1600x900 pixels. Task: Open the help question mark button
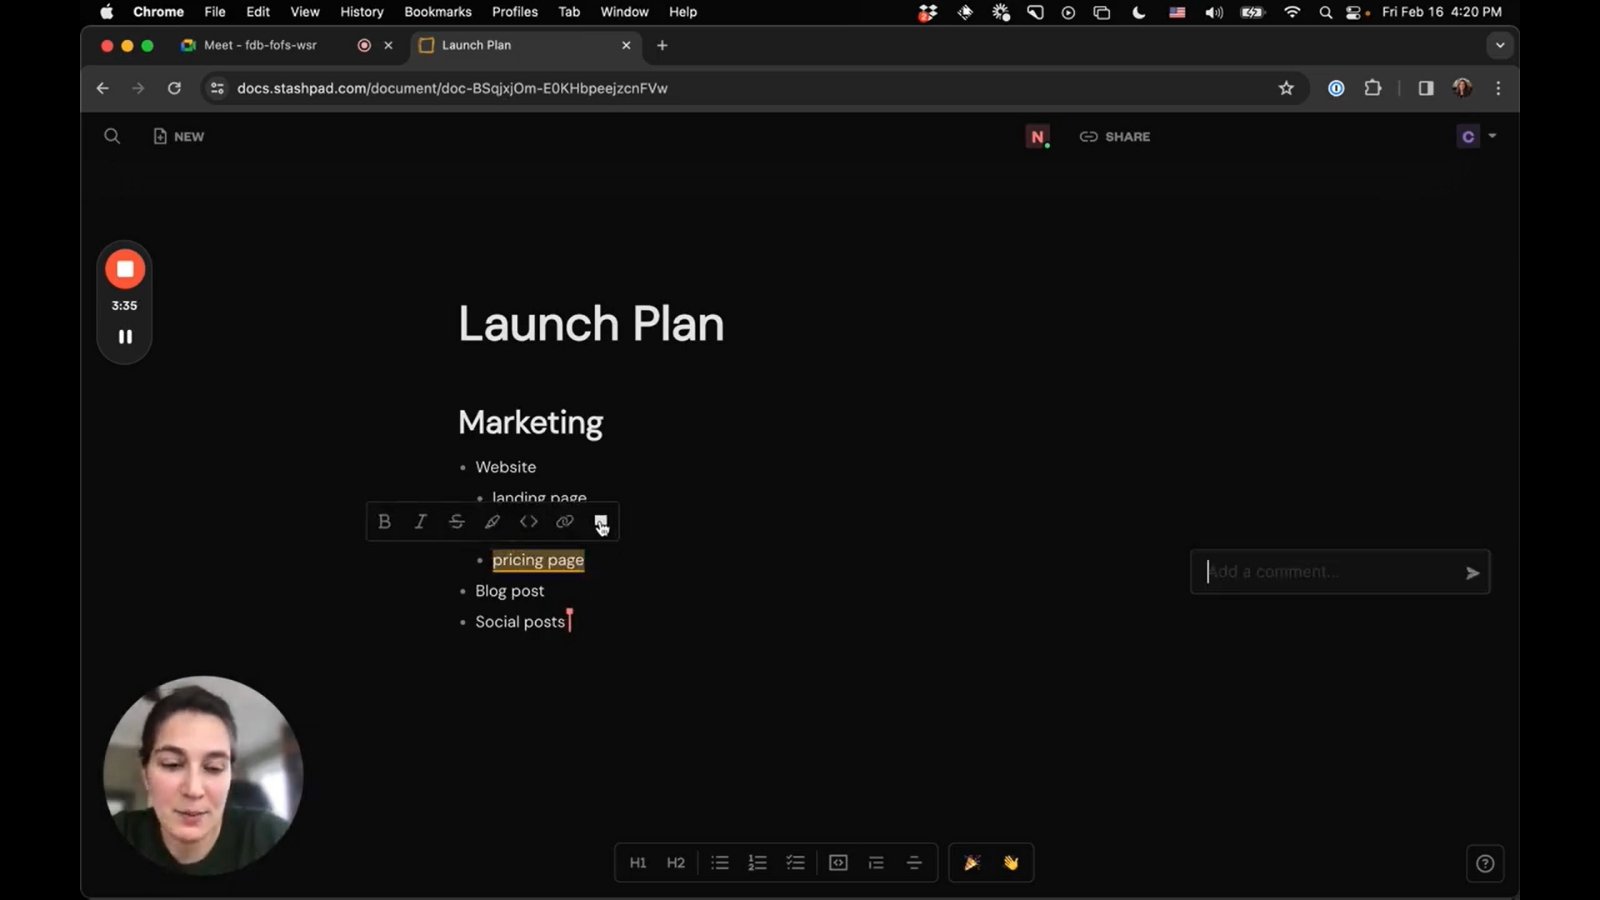click(1485, 864)
